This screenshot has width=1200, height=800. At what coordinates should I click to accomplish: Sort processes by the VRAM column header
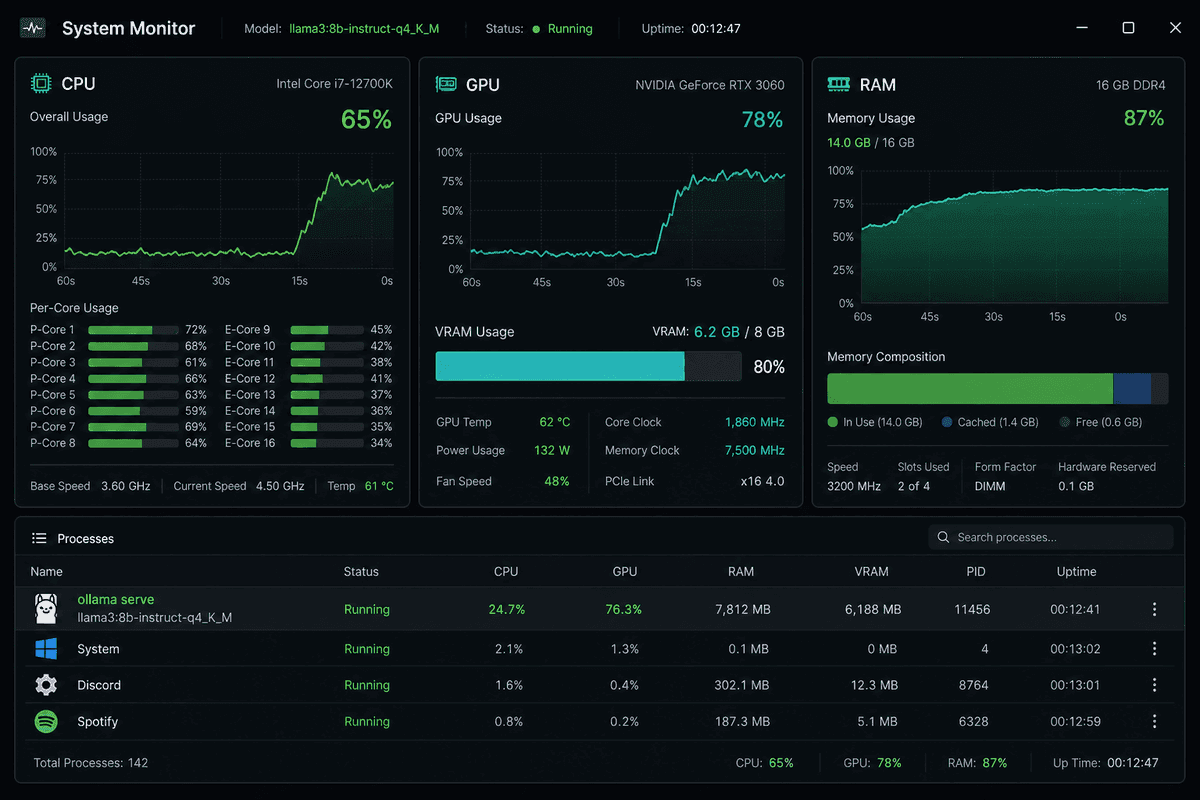pyautogui.click(x=872, y=572)
